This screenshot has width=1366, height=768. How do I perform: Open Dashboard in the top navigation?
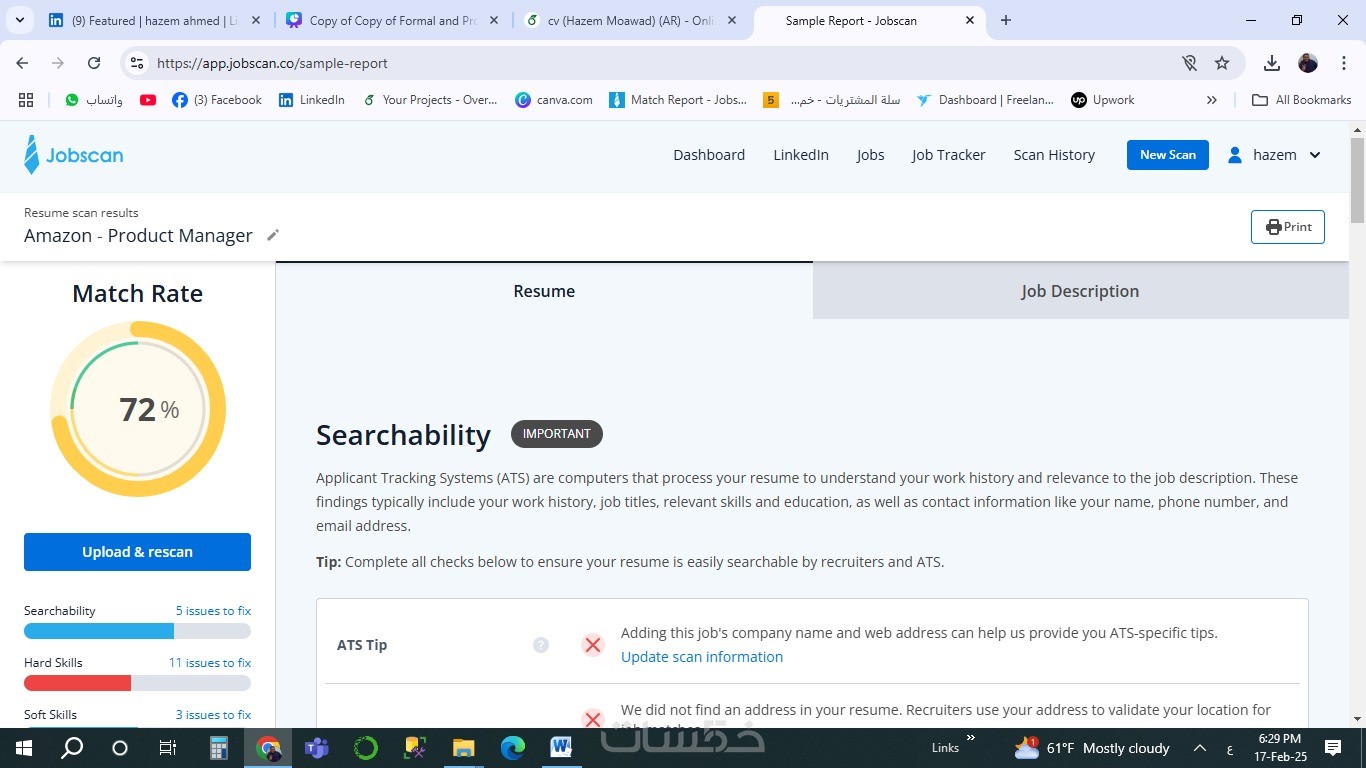tap(709, 155)
